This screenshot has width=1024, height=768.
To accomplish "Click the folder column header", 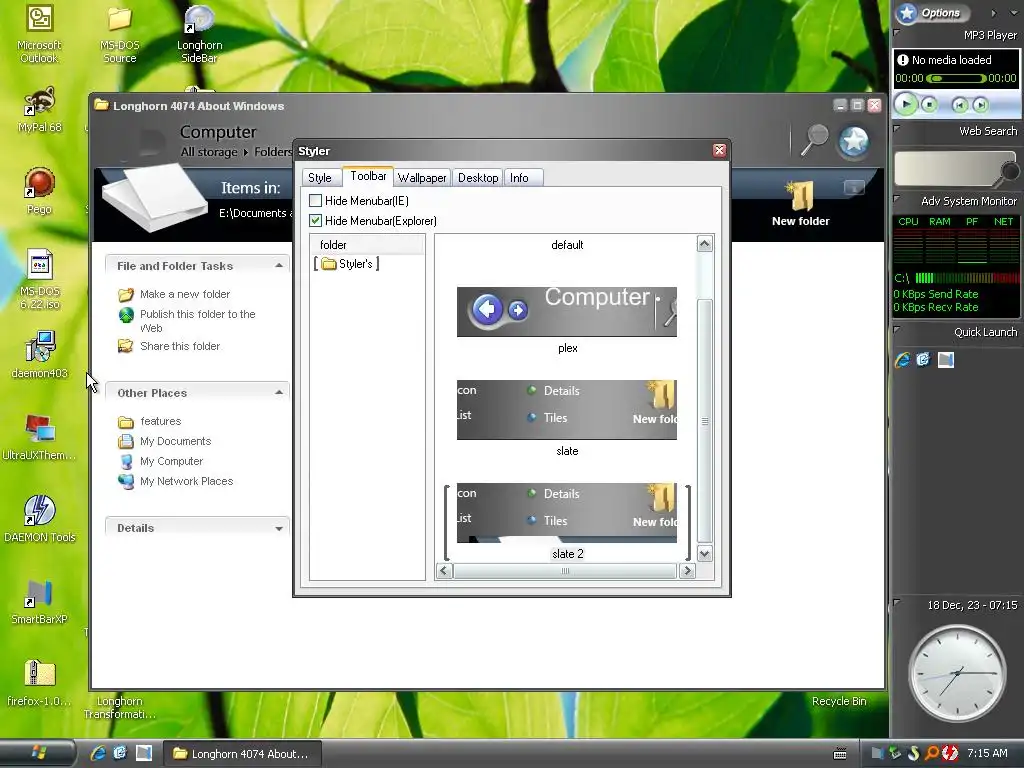I will coord(367,245).
